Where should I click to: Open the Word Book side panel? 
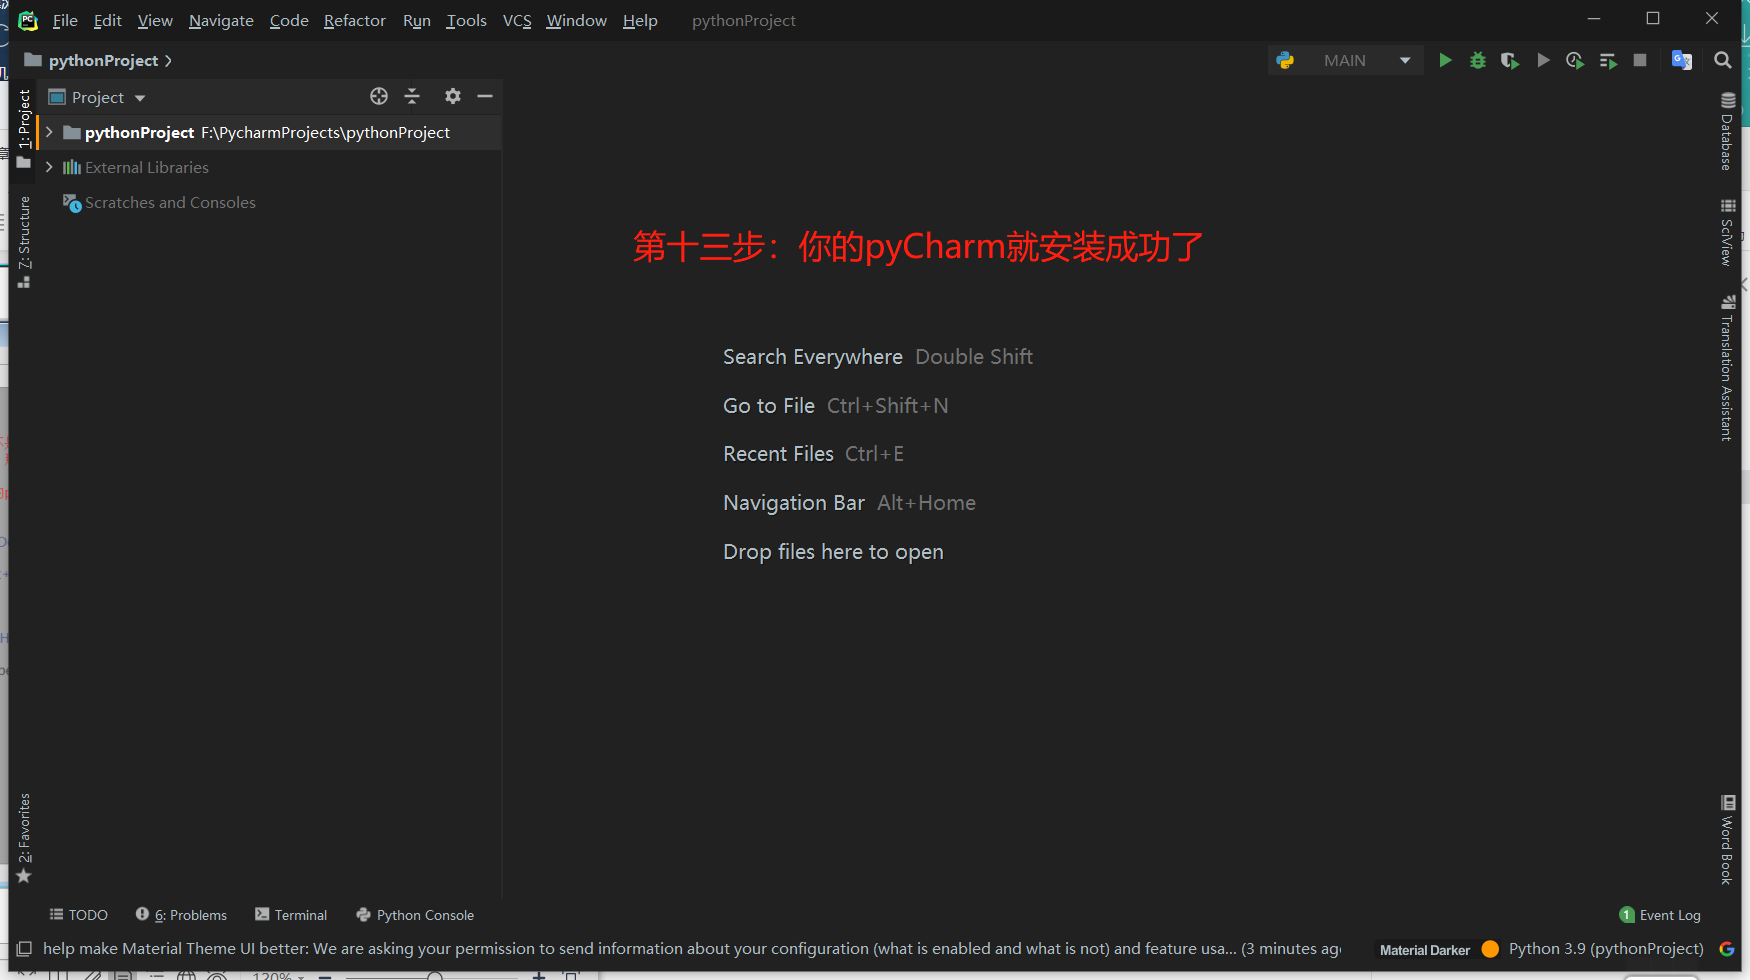coord(1727,840)
